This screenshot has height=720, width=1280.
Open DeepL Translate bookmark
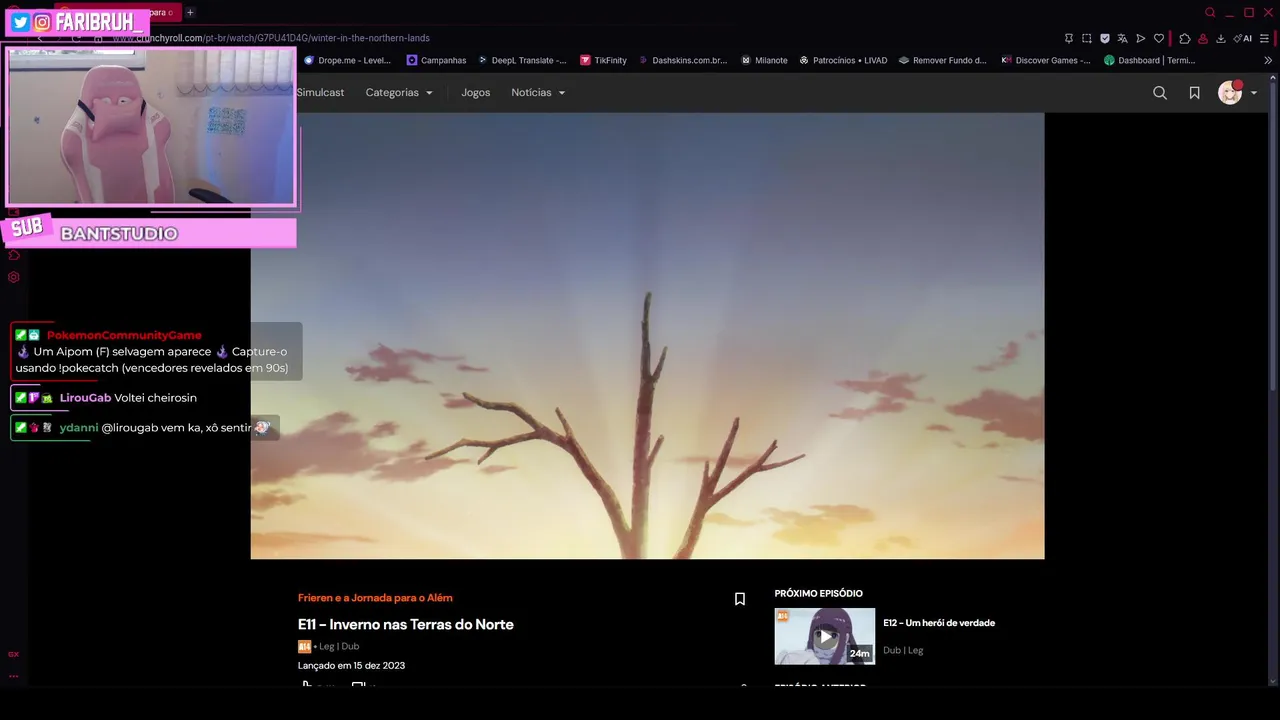[522, 60]
